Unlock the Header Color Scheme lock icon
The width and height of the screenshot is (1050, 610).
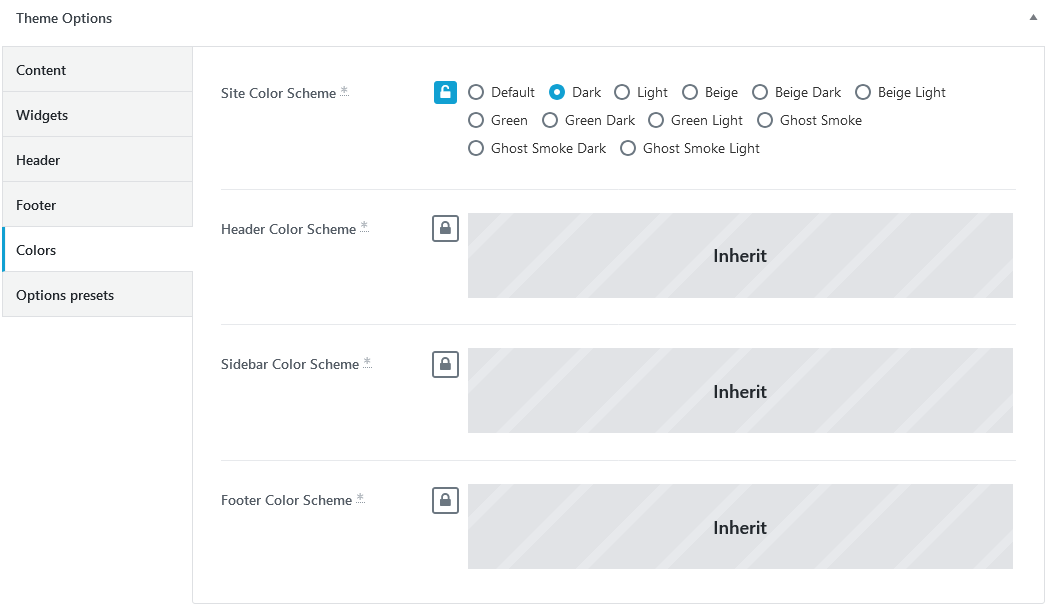[445, 228]
